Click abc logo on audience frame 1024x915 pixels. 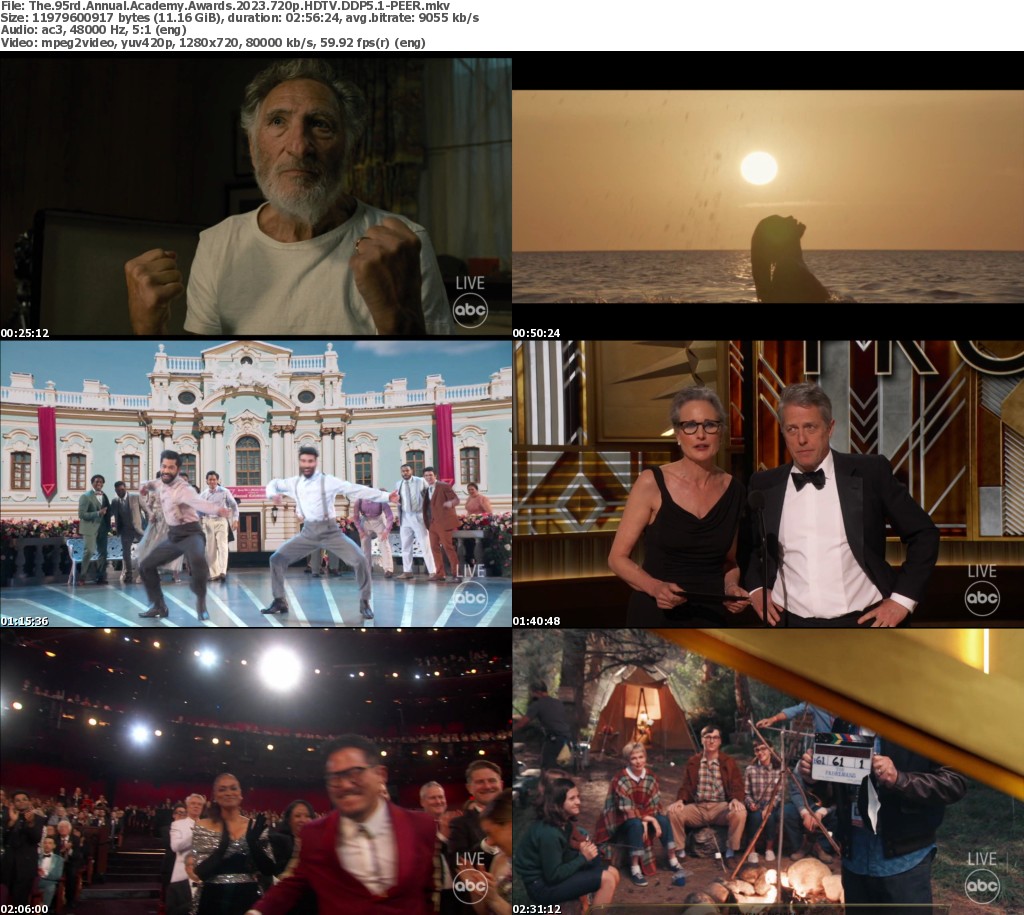coord(470,885)
